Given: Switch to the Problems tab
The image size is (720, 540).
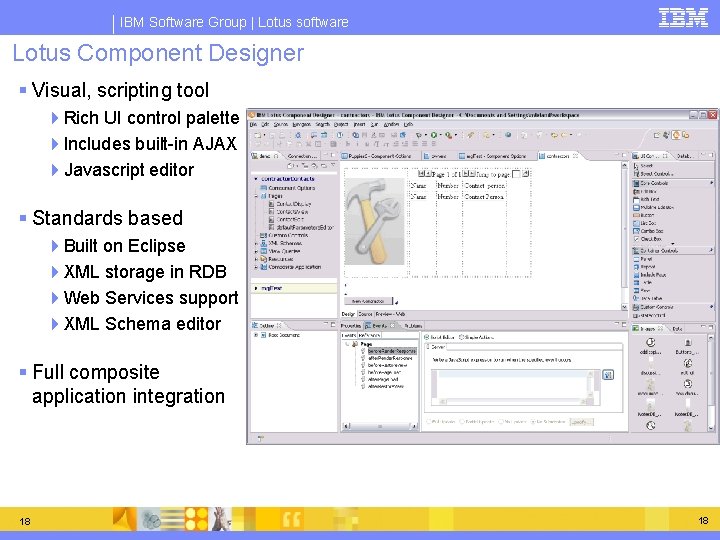Looking at the screenshot, I should coord(412,326).
